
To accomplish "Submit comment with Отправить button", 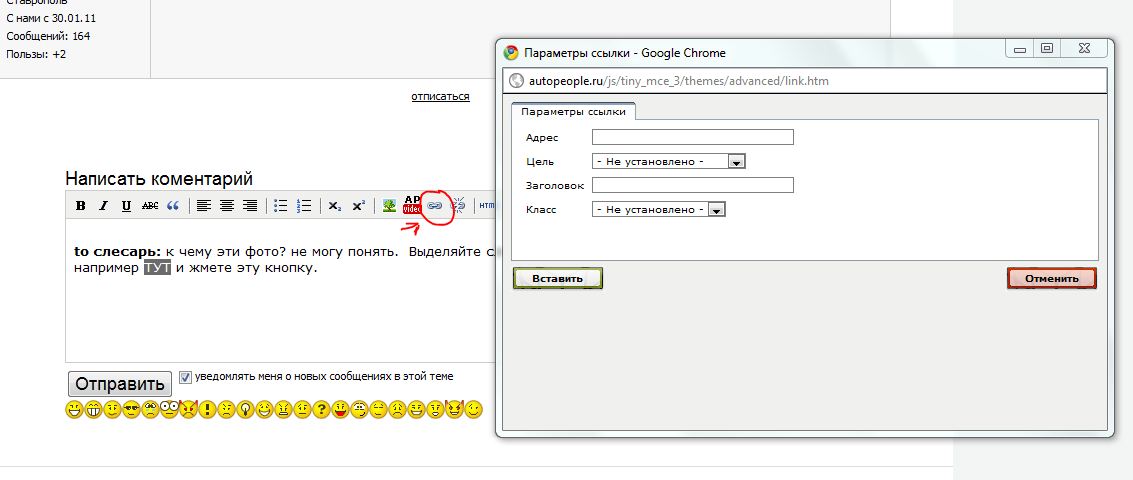I will click(x=120, y=384).
